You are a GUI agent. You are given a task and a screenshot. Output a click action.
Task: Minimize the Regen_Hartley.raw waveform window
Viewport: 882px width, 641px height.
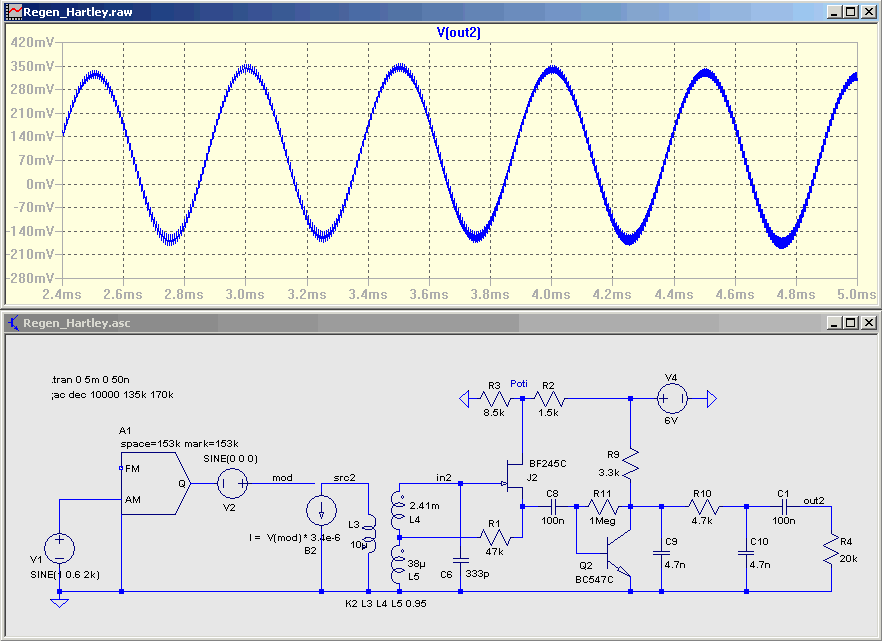[834, 12]
